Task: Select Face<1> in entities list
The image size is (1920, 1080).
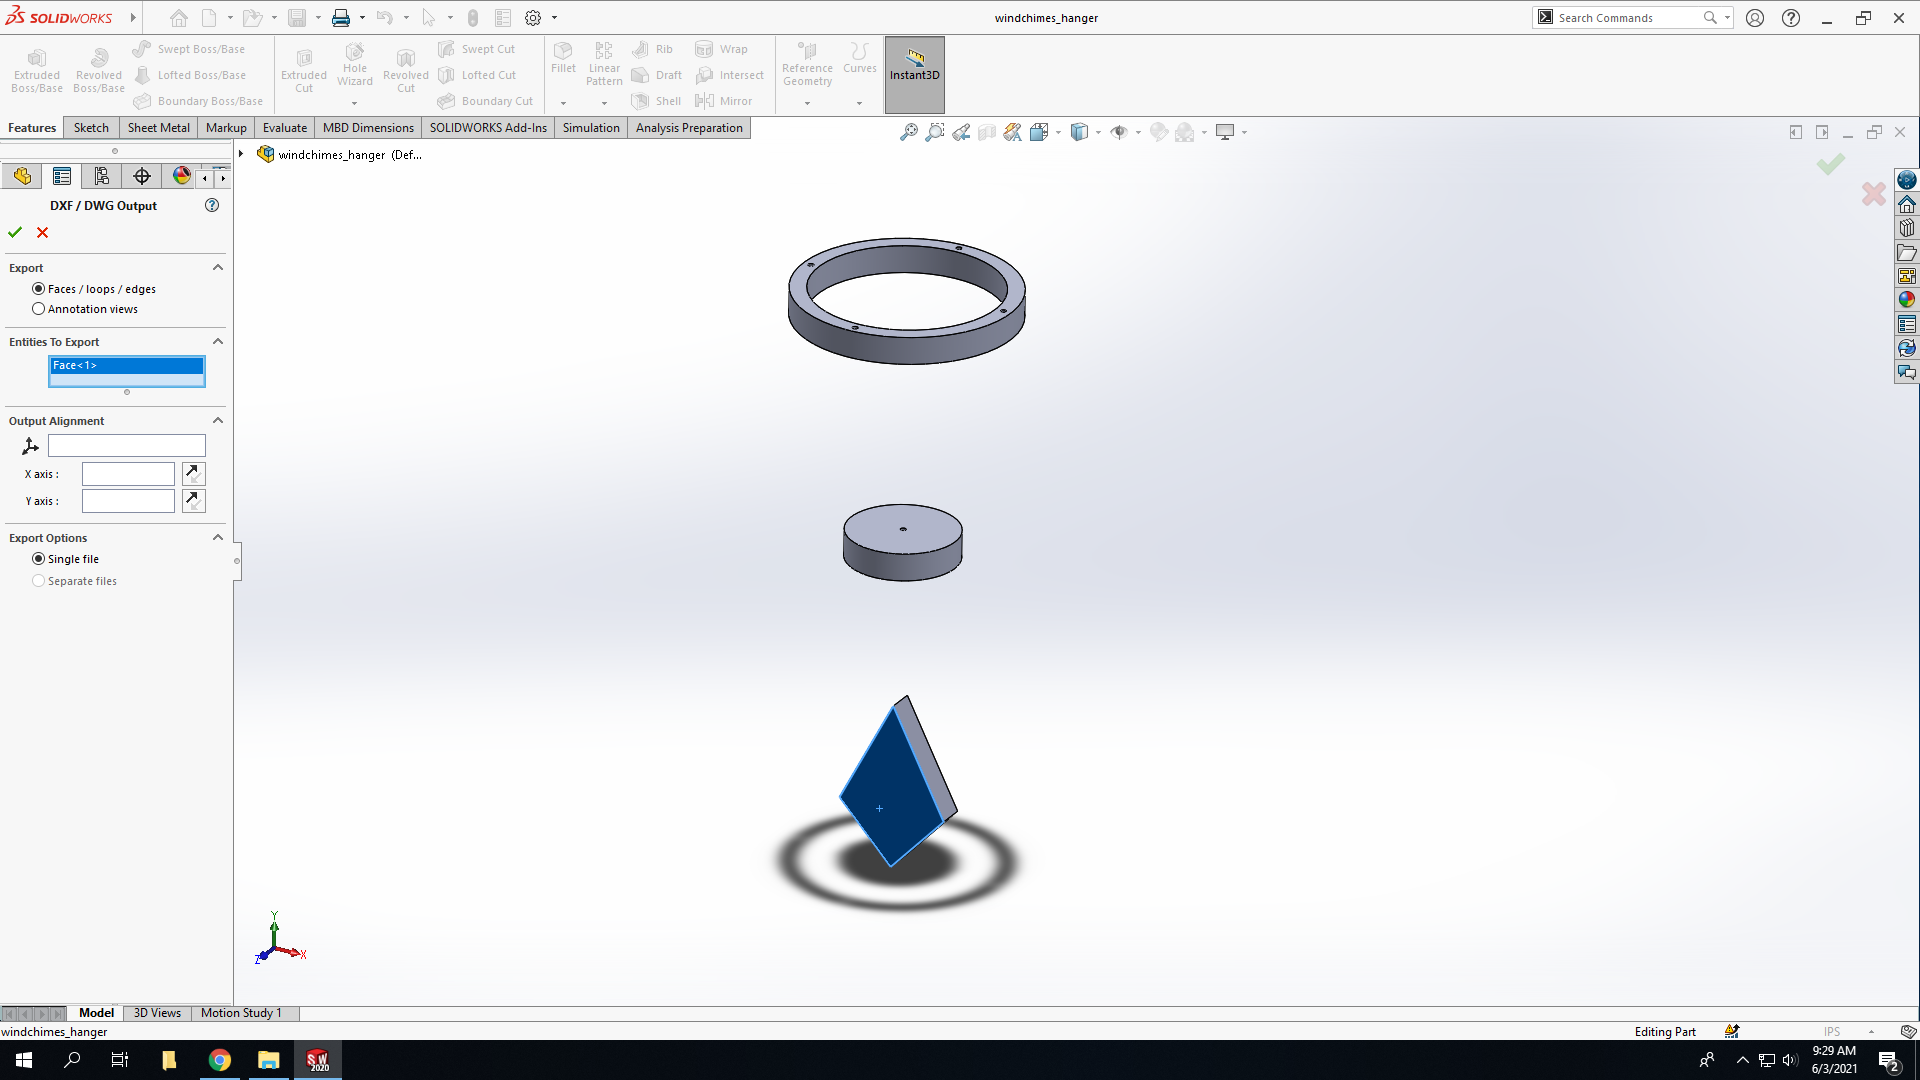Action: pyautogui.click(x=127, y=365)
